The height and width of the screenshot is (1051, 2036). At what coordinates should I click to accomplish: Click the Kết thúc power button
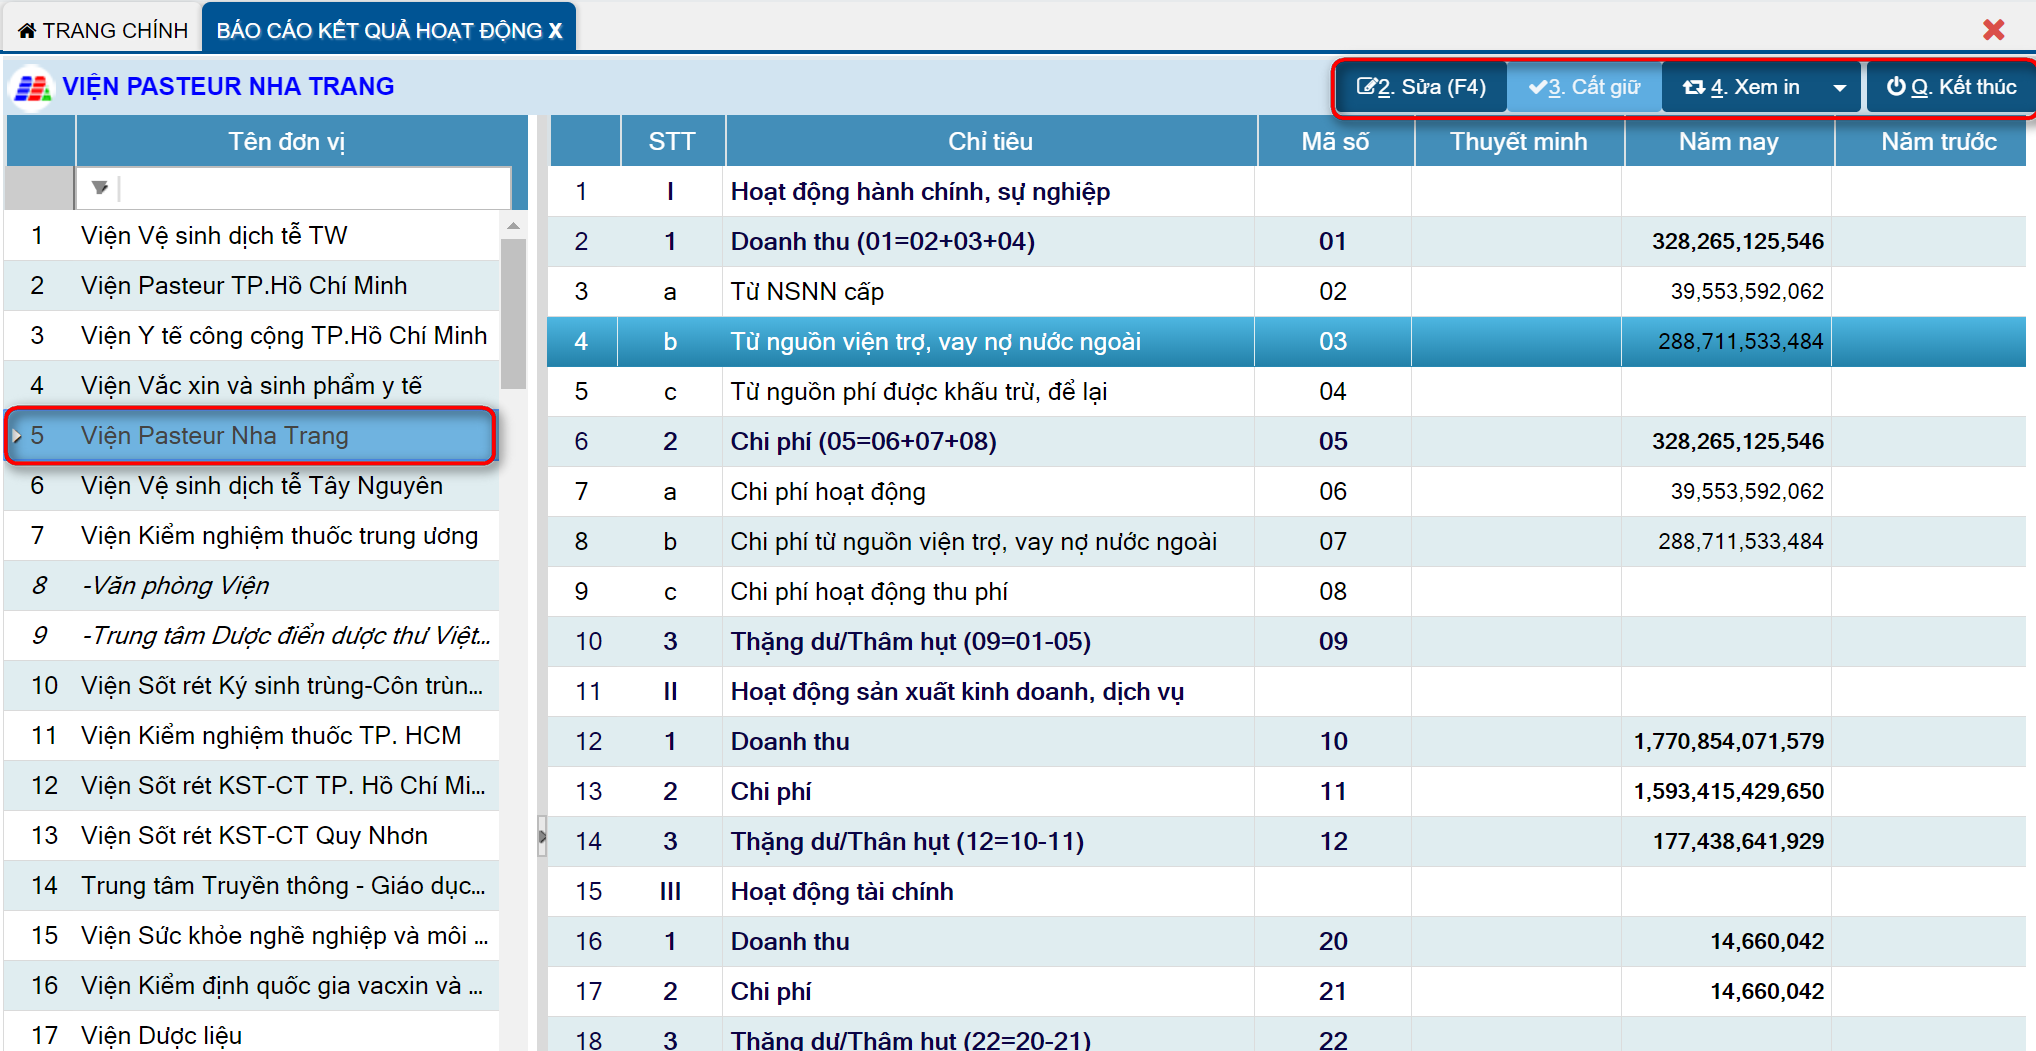(1950, 87)
